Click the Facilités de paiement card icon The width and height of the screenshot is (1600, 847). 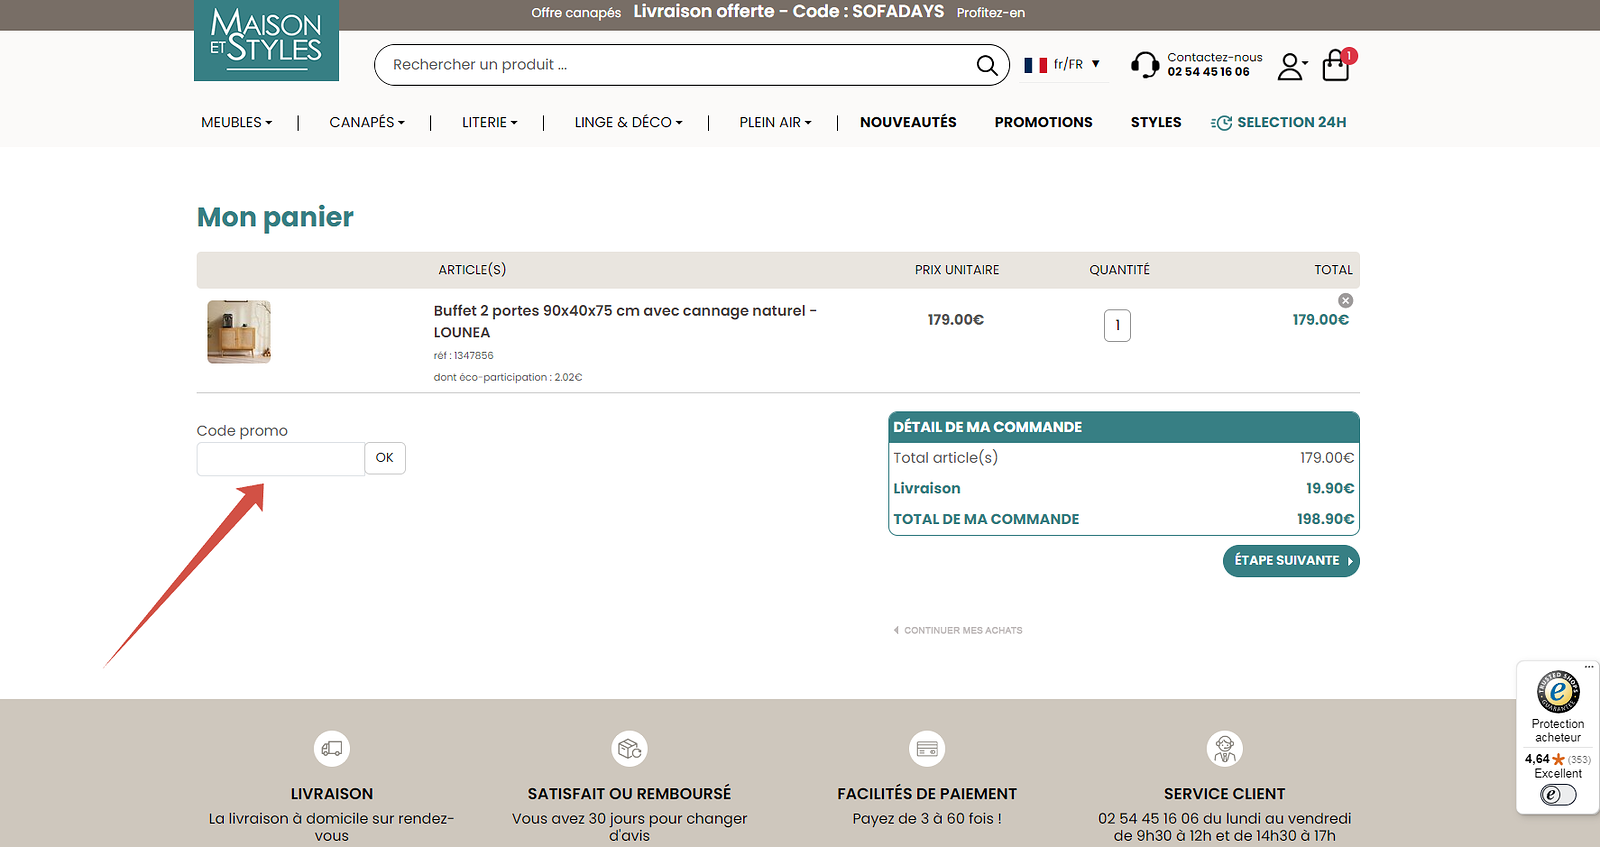pos(927,748)
